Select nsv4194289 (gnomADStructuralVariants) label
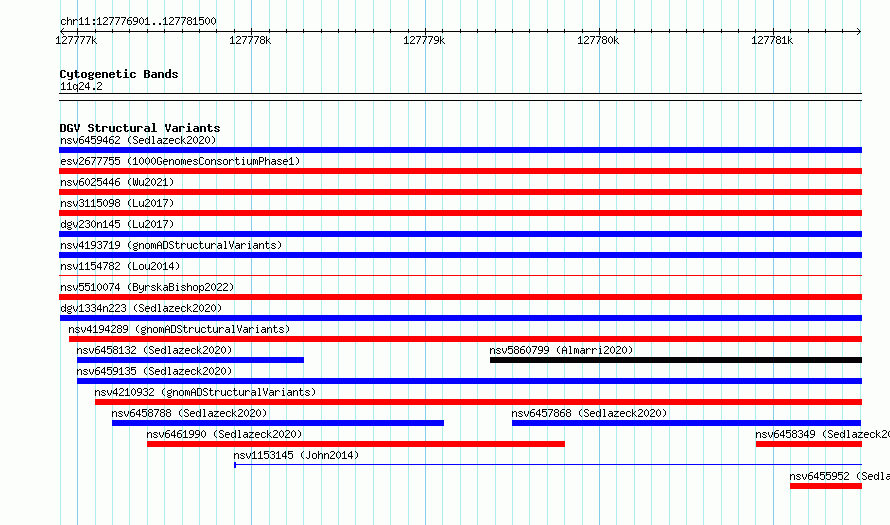Viewport: 890px width, 525px height. [179, 329]
